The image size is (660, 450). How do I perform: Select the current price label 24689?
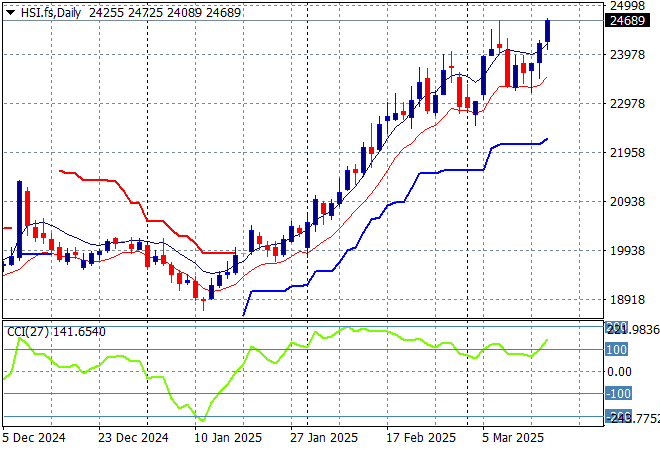click(x=624, y=20)
